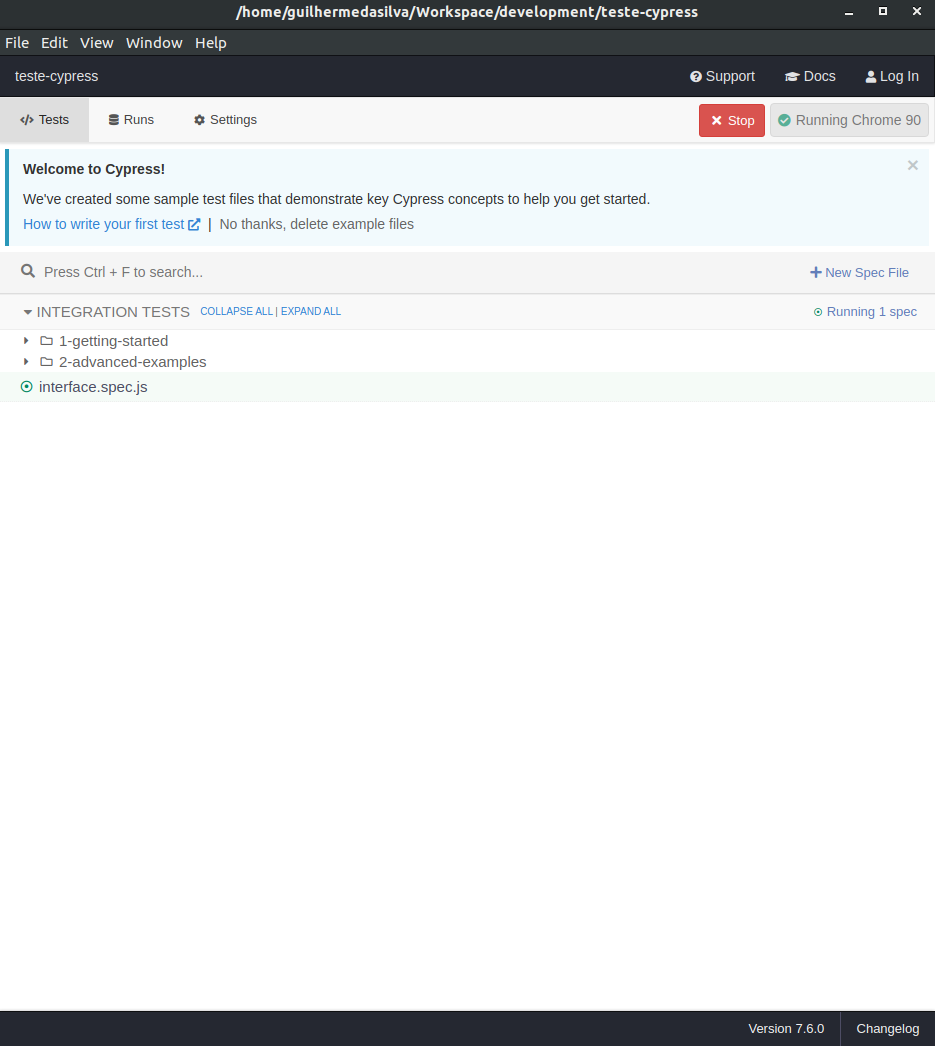Viewport: 935px width, 1046px height.
Task: Stop the running spec
Action: tap(732, 121)
